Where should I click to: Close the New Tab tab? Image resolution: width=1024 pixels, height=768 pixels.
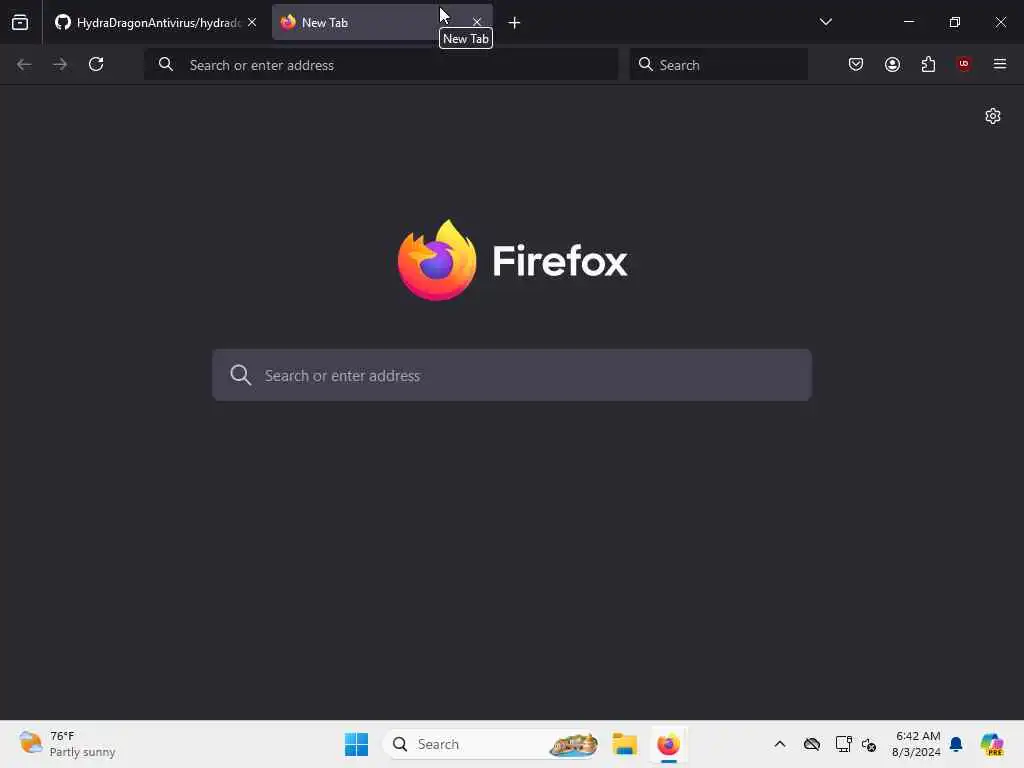coord(477,23)
